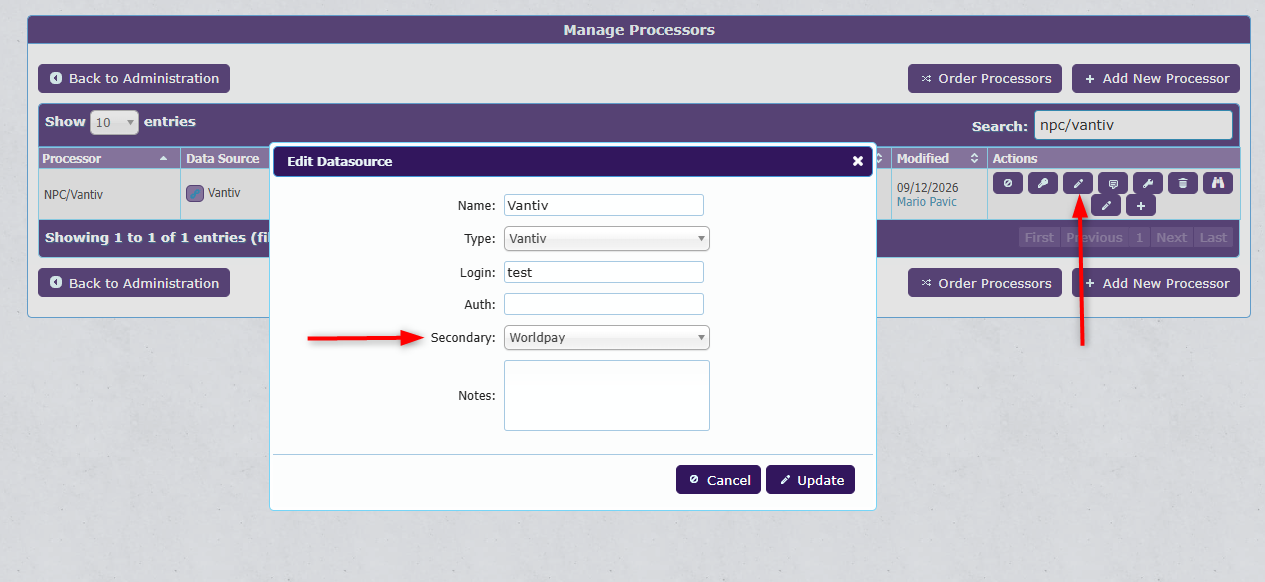Click the Name input field

click(604, 205)
